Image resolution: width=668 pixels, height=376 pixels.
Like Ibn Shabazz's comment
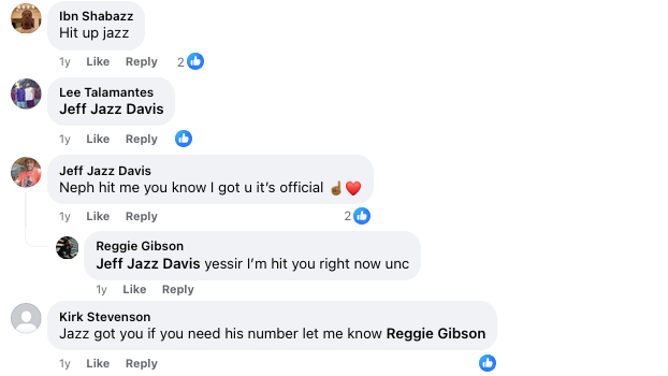click(98, 62)
